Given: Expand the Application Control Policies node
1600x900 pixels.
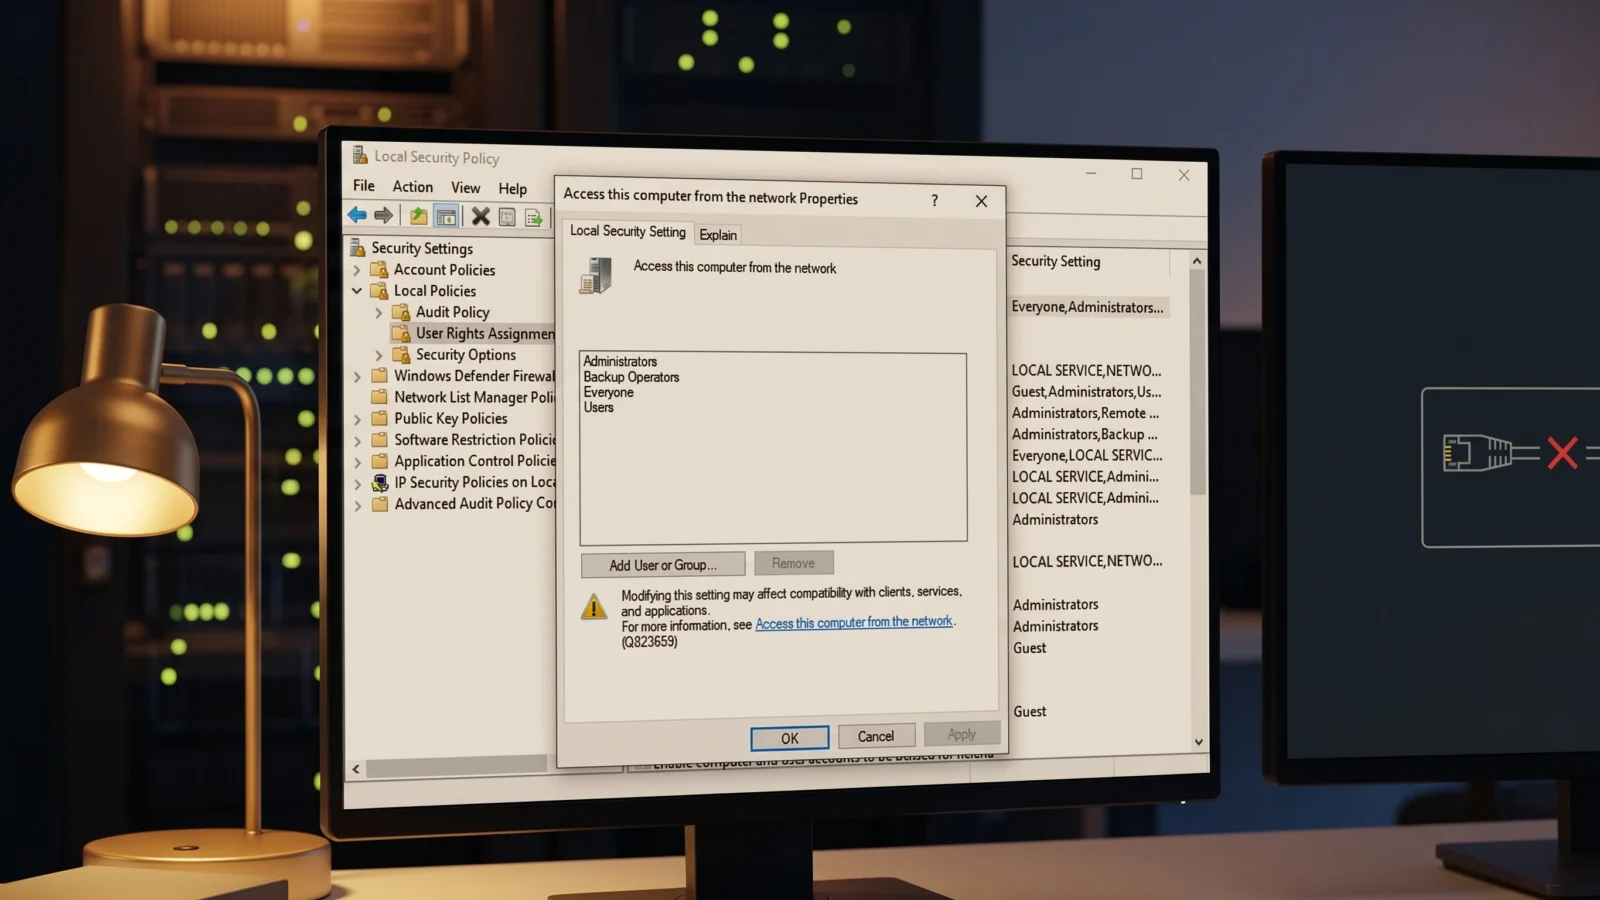Looking at the screenshot, I should pyautogui.click(x=357, y=462).
